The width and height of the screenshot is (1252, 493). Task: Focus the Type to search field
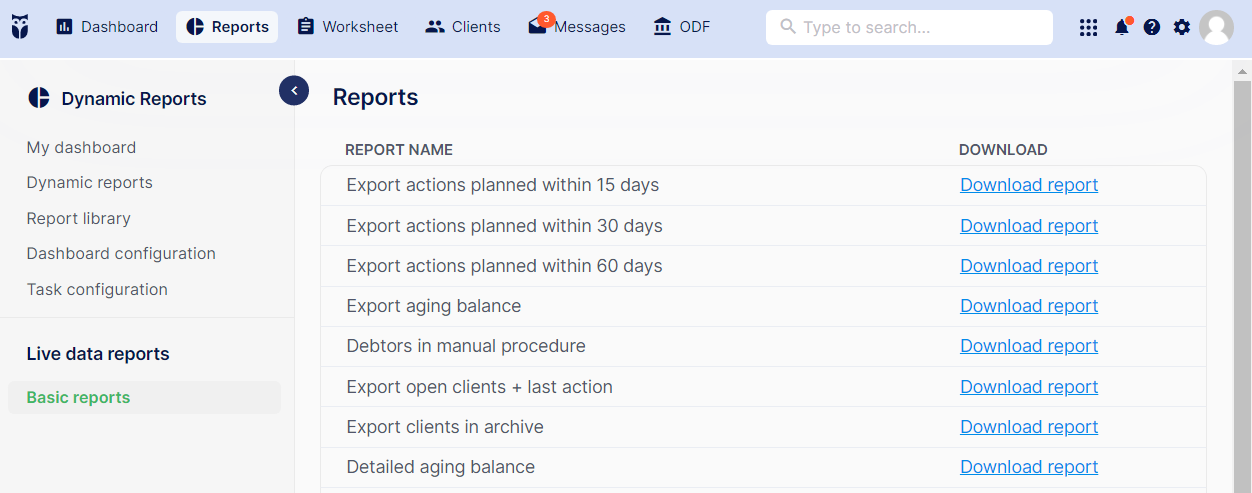tap(909, 27)
